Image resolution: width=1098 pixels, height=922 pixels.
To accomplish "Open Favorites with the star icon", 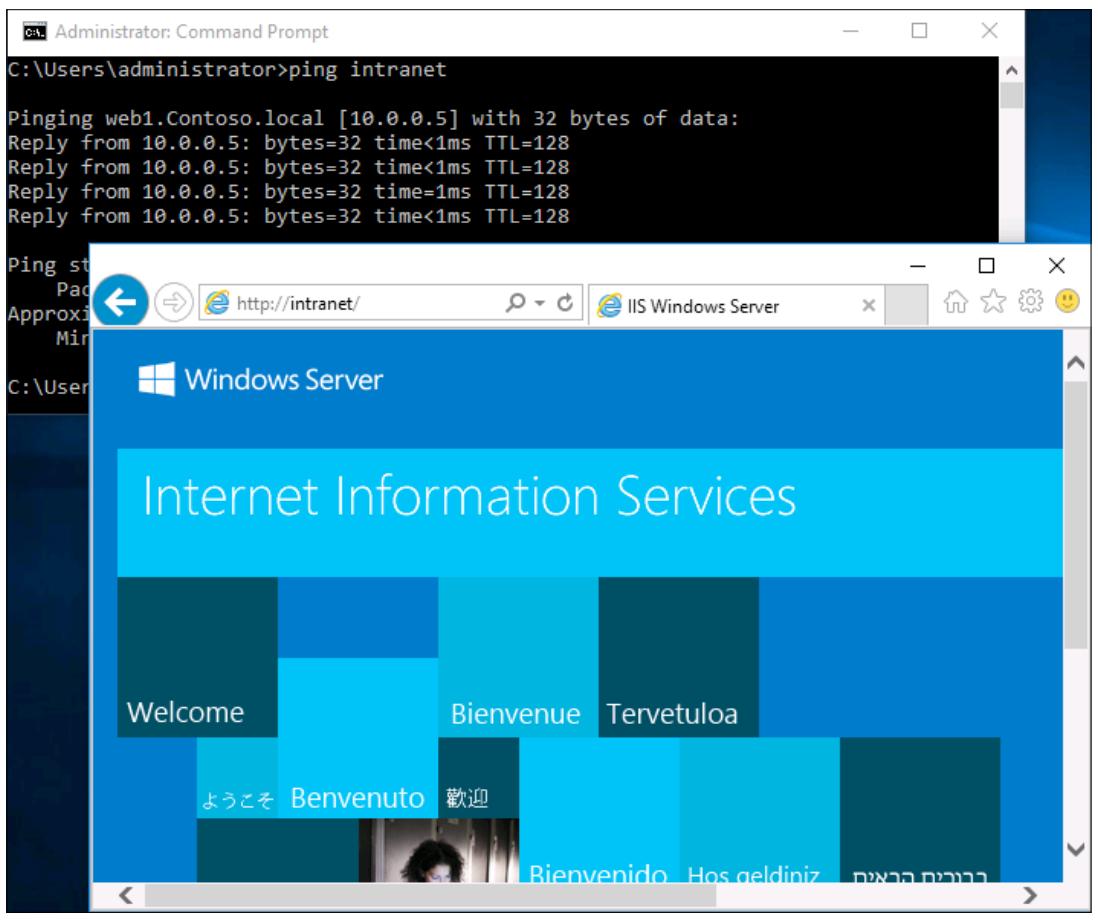I will pyautogui.click(x=993, y=302).
